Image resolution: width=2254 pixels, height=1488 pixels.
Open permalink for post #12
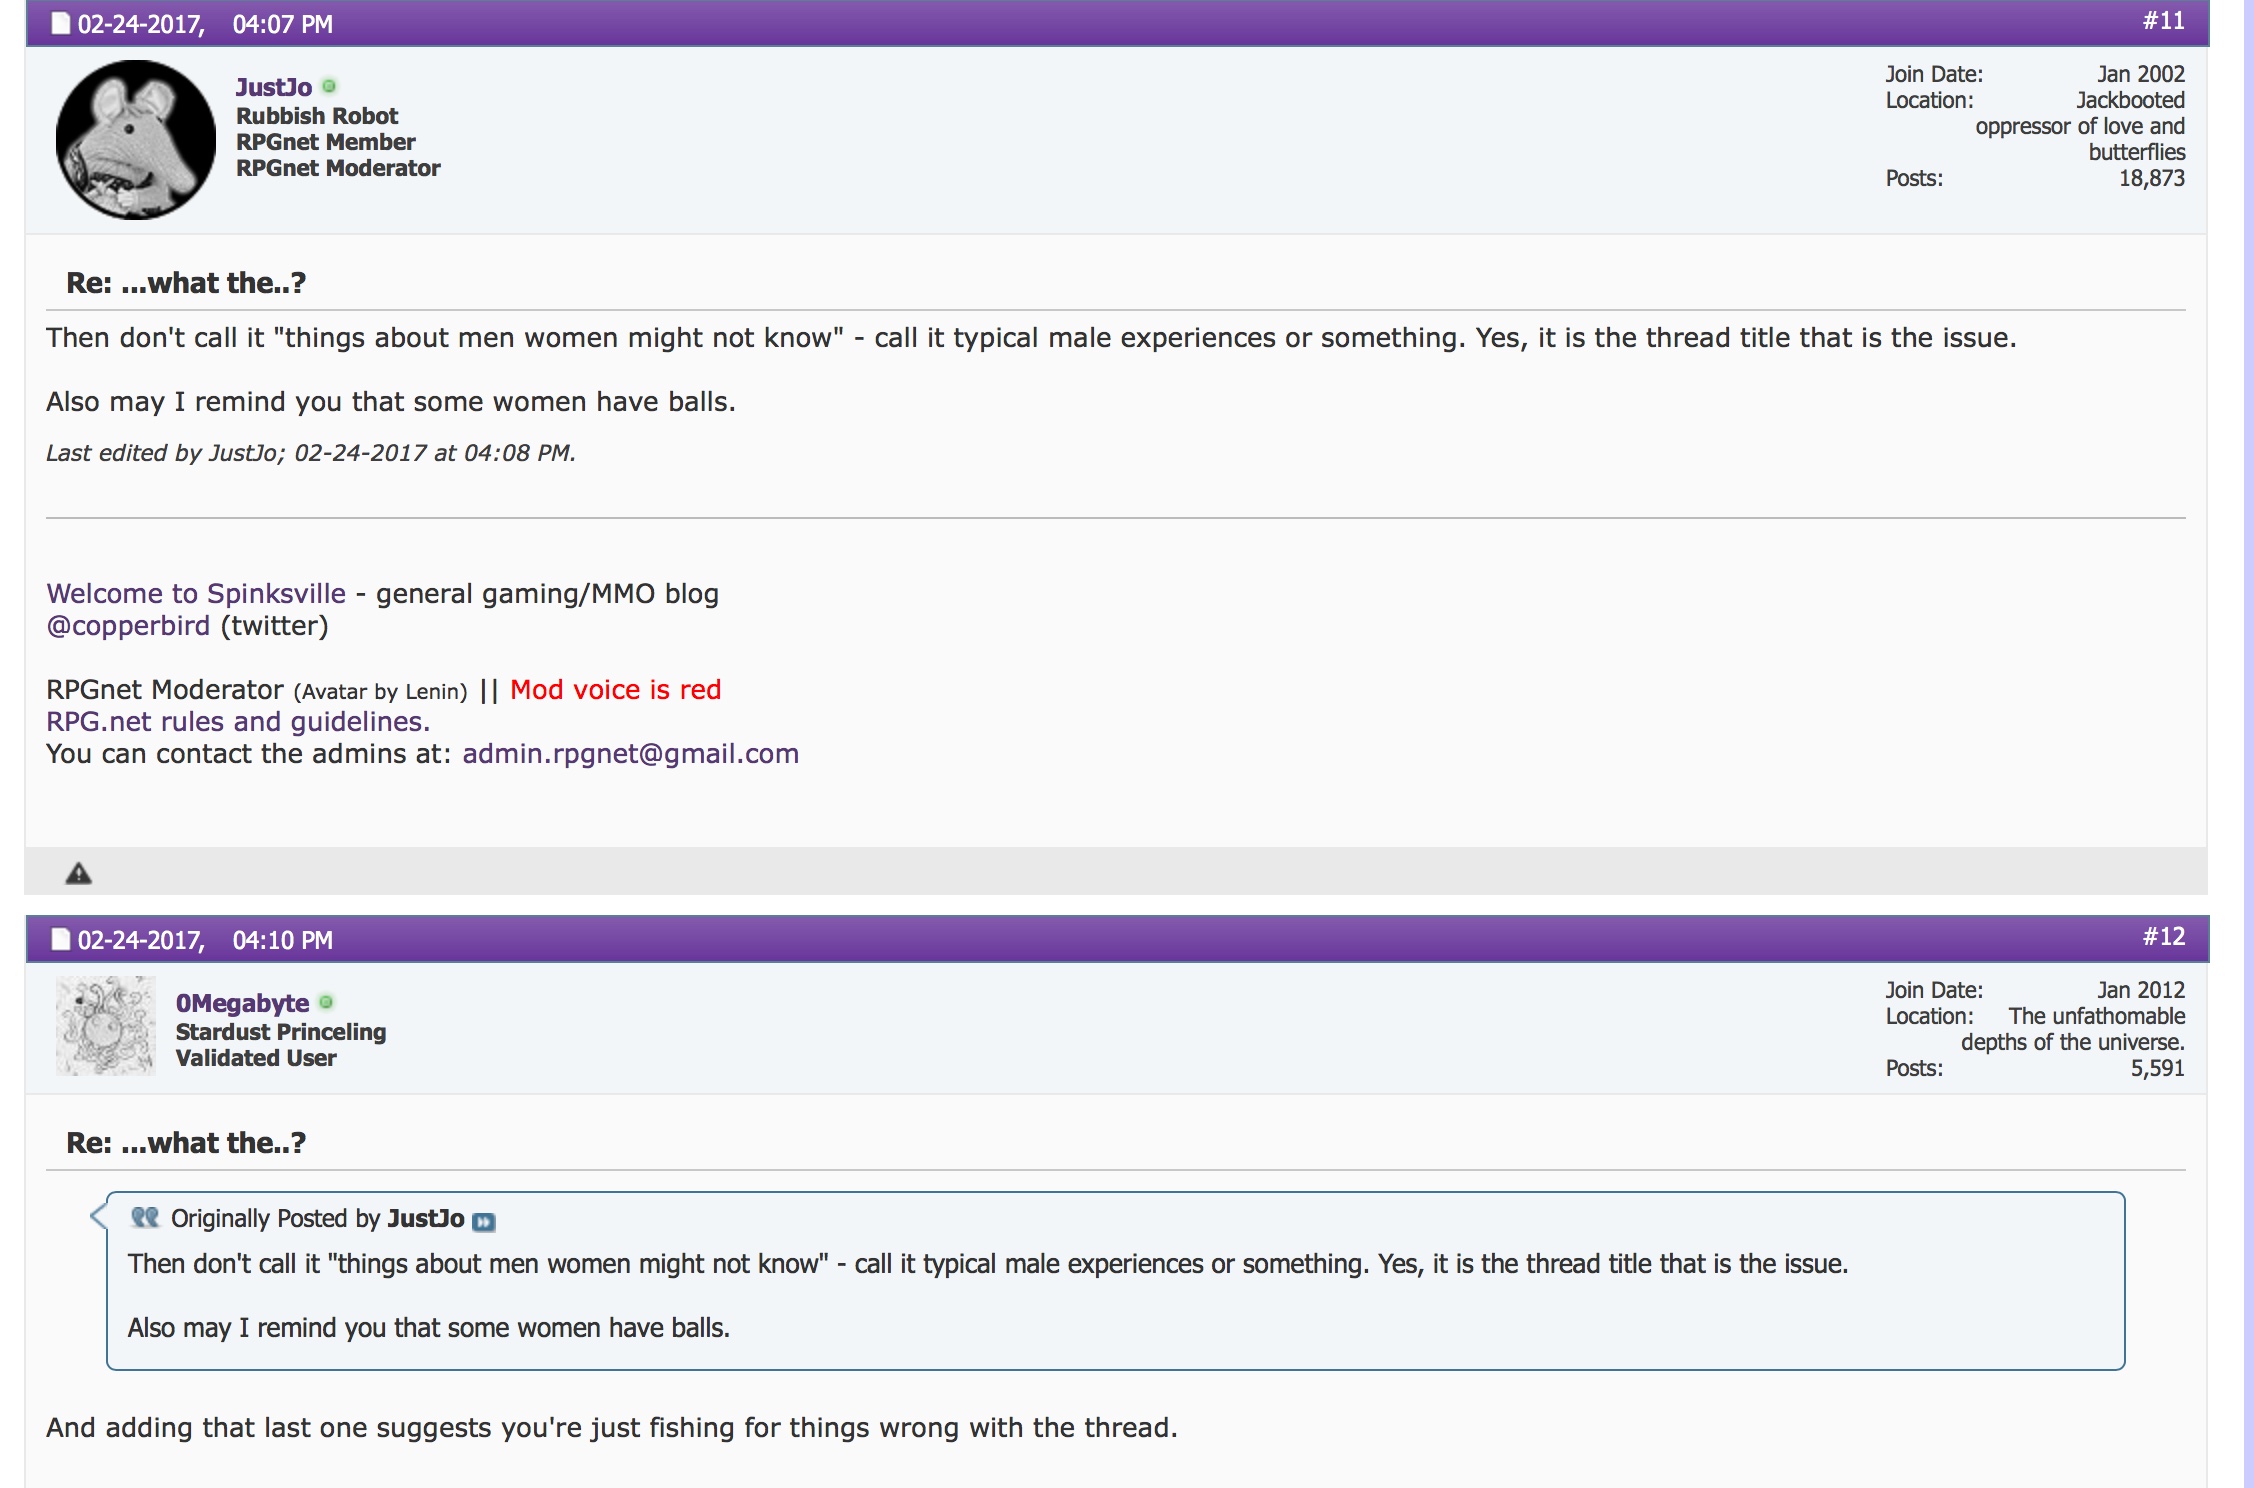(x=2163, y=937)
